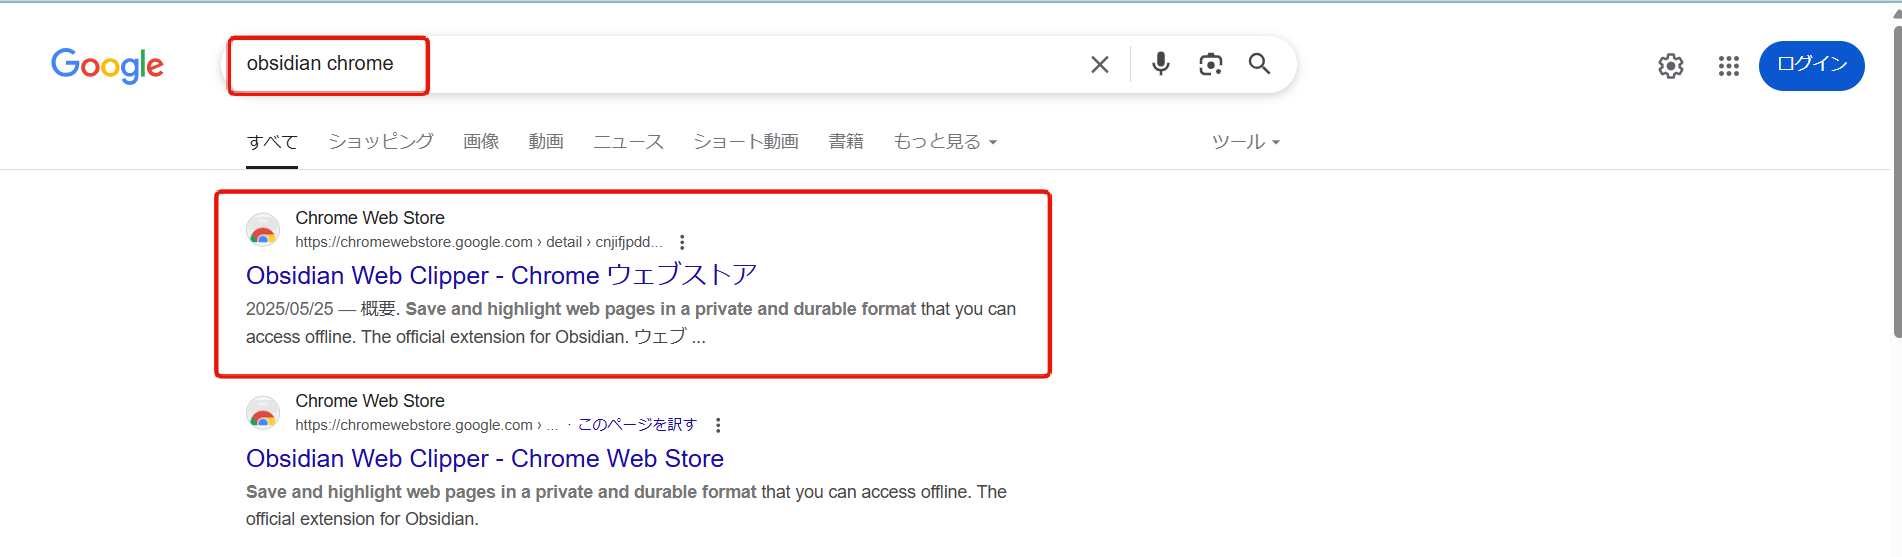Open the Google apps grid icon
Image resolution: width=1902 pixels, height=557 pixels.
tap(1728, 66)
